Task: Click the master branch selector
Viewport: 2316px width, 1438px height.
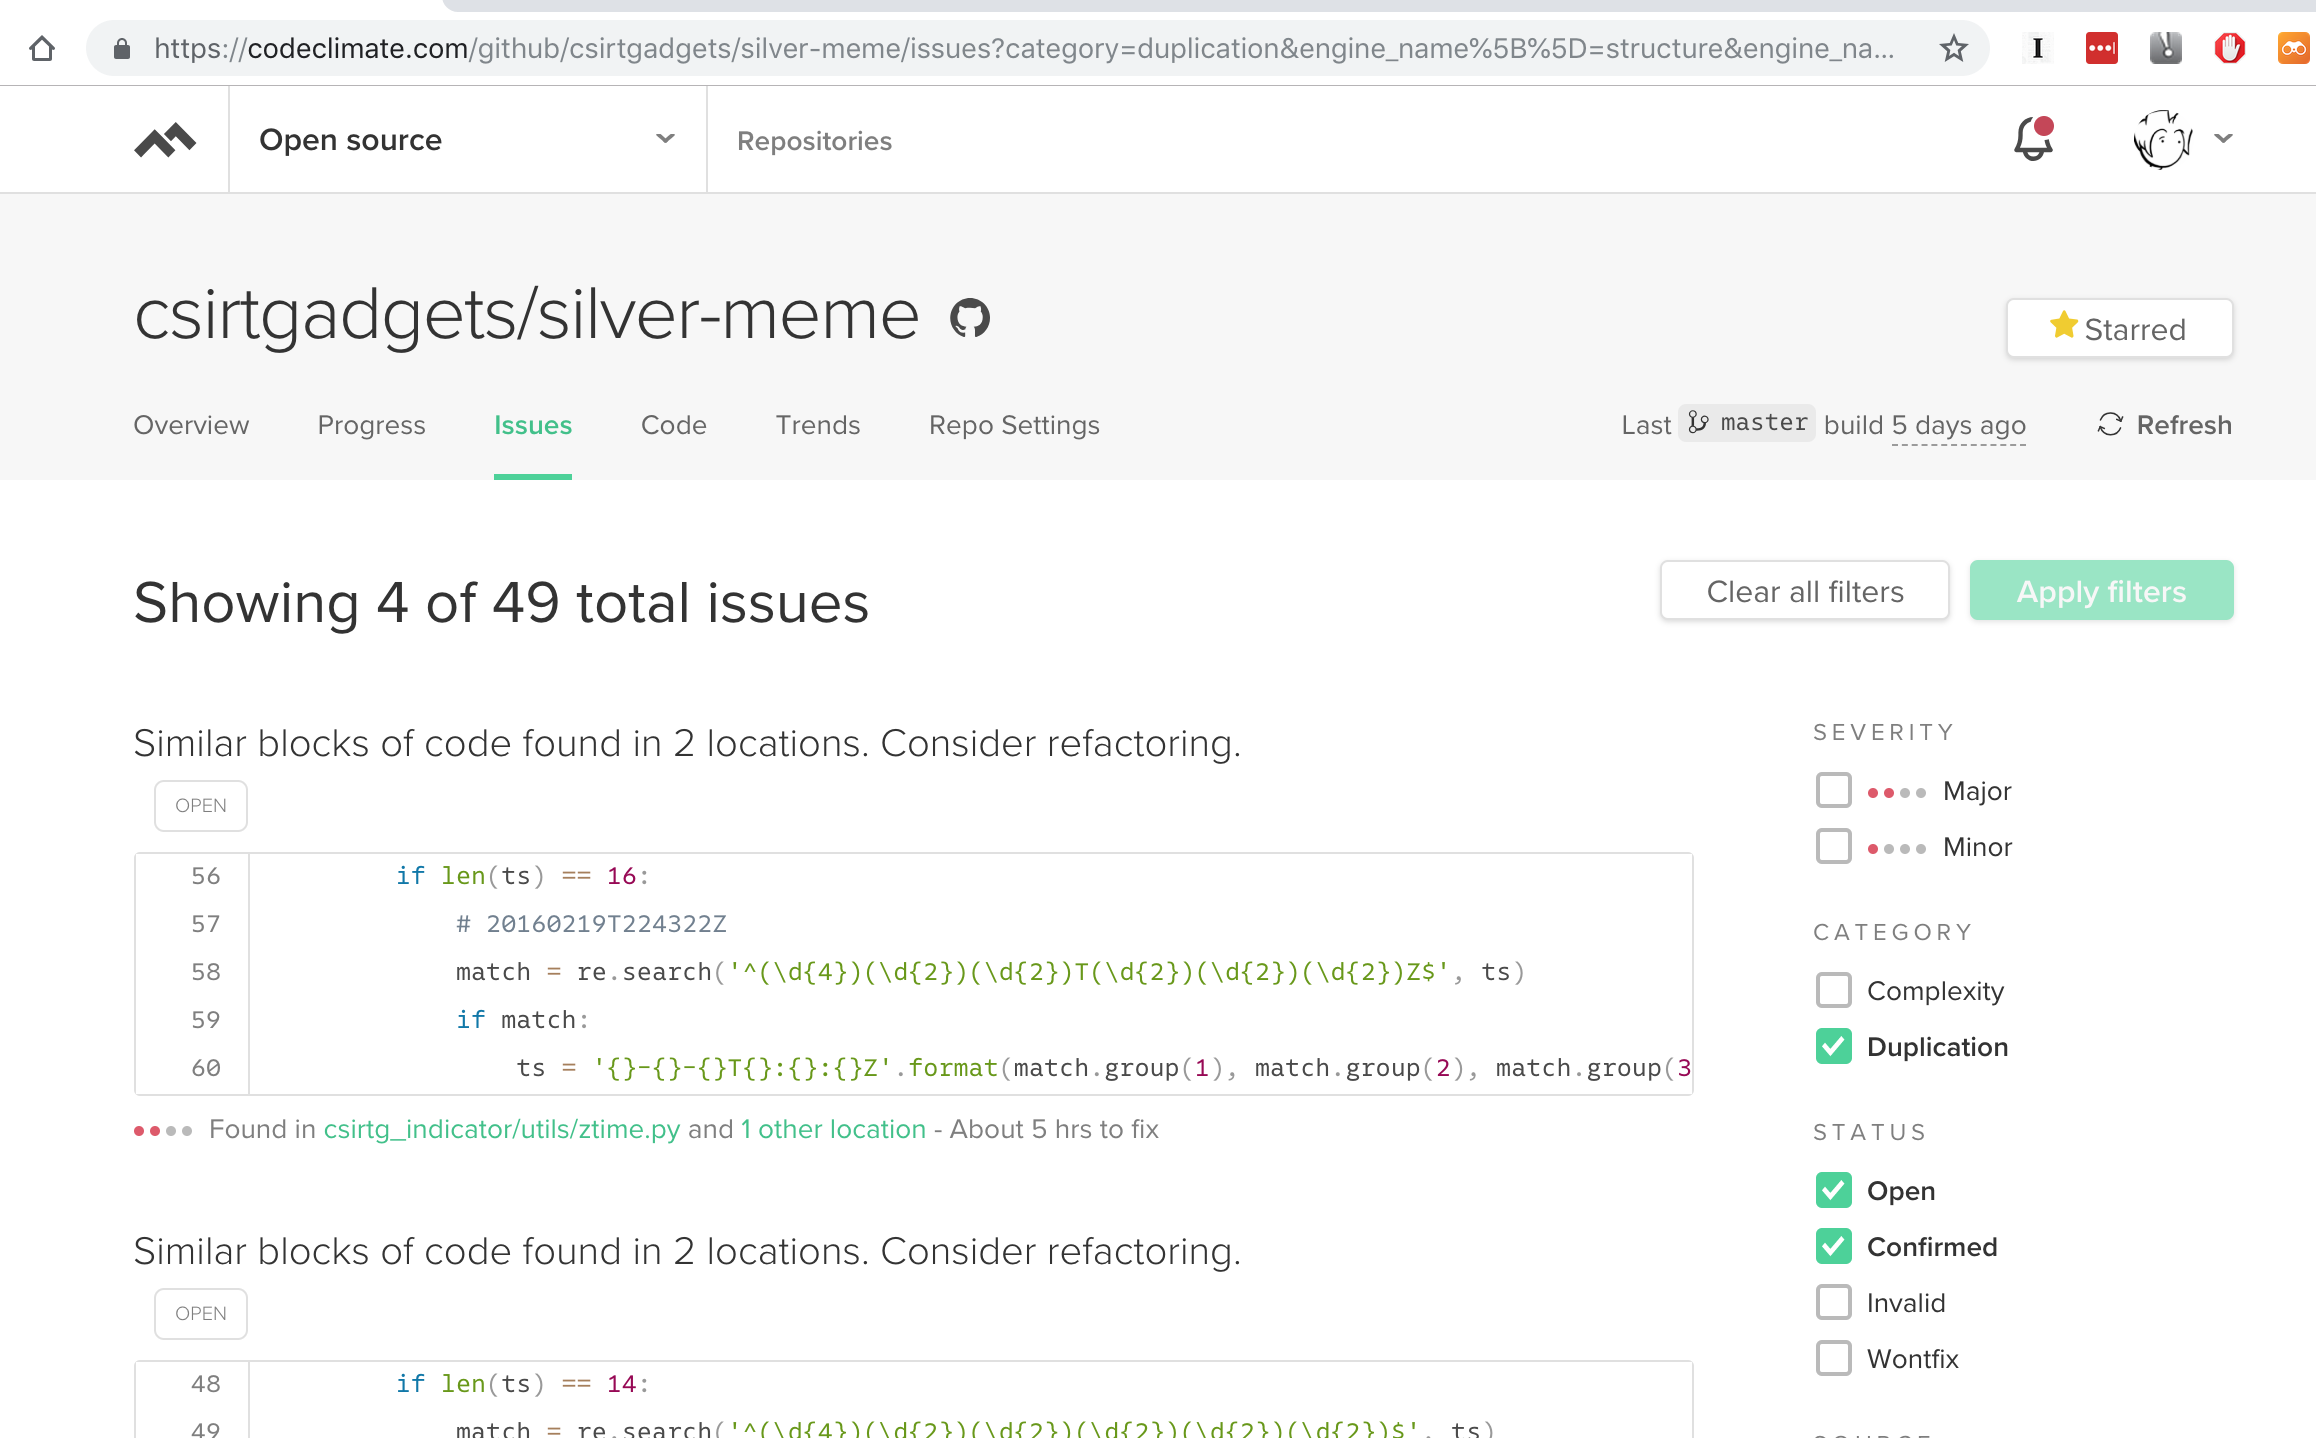Action: tap(1748, 423)
